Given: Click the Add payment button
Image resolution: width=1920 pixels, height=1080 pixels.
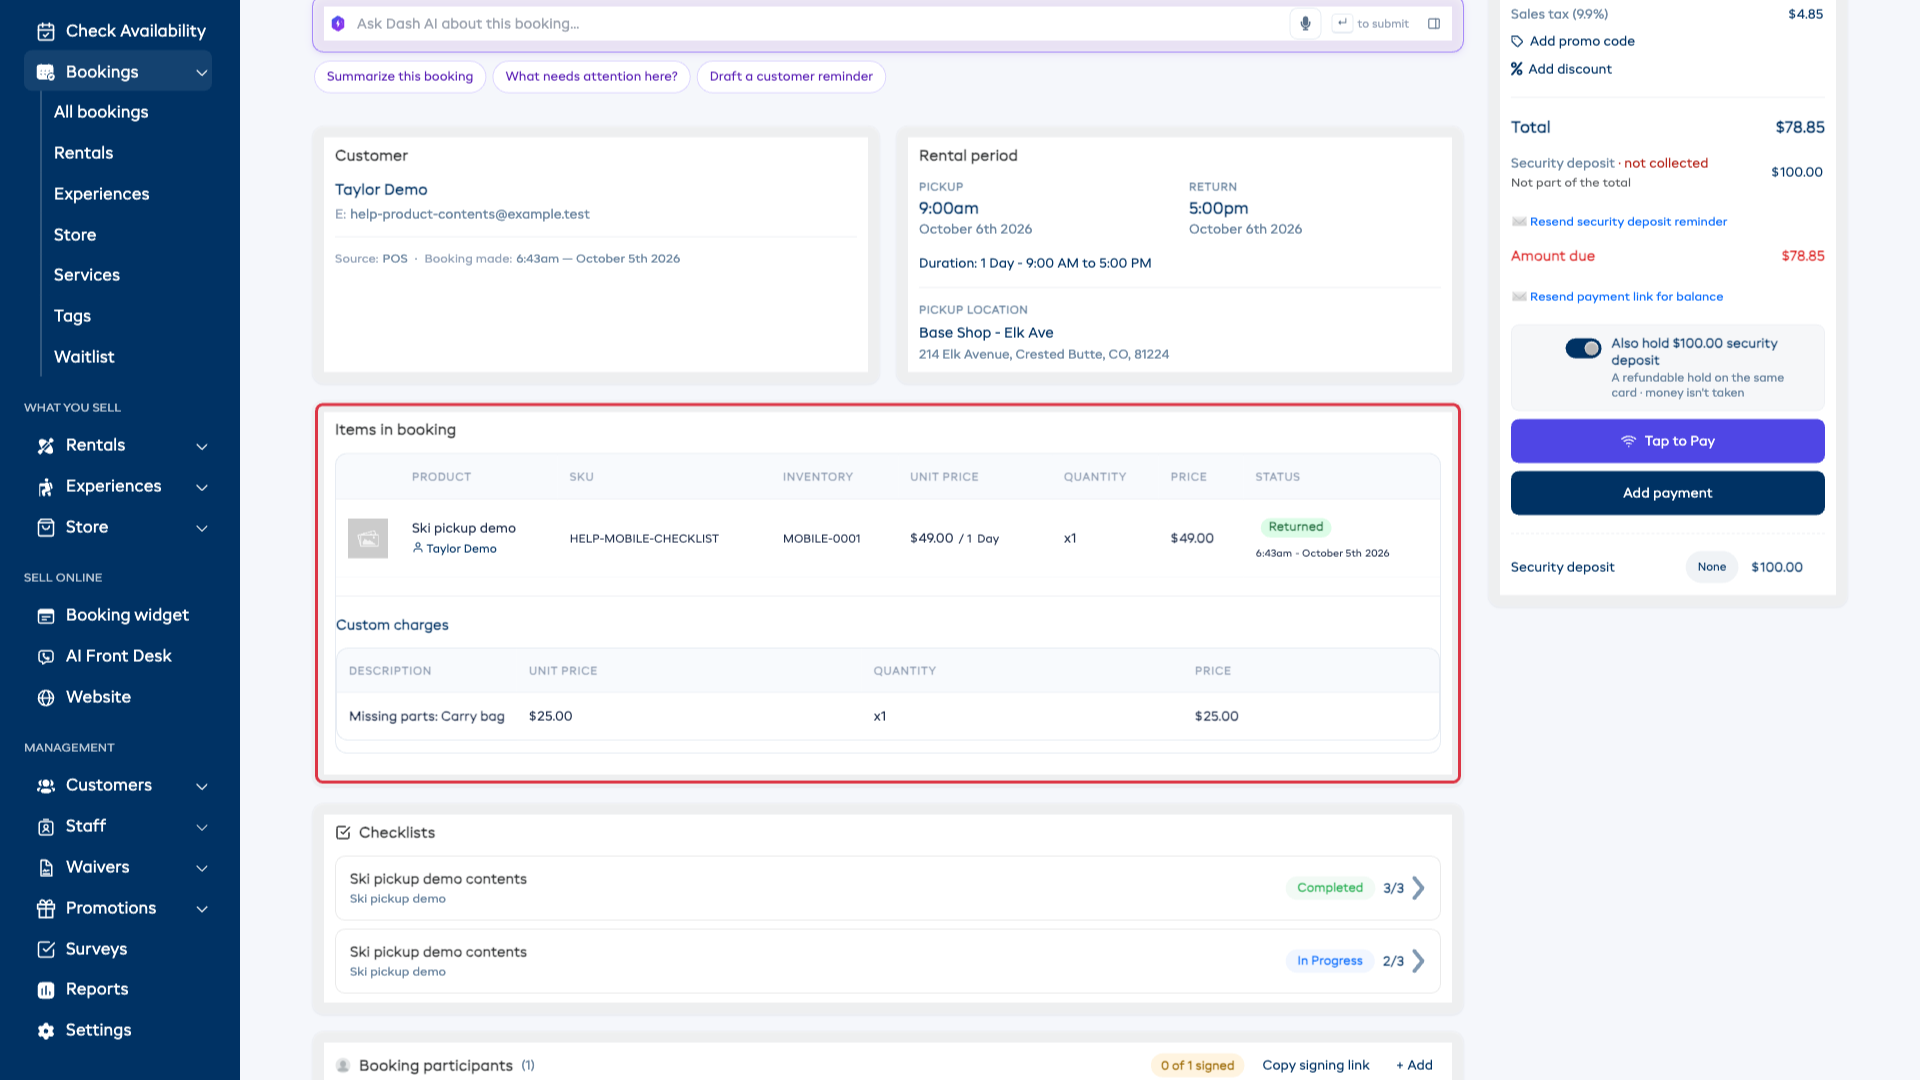Looking at the screenshot, I should (x=1667, y=493).
